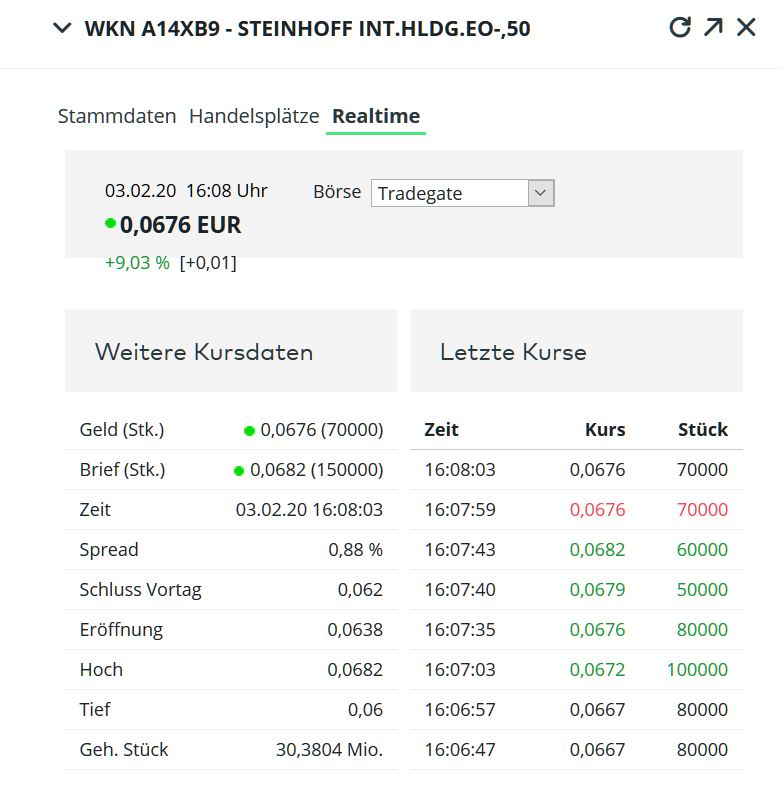Open widget in new window arrow icon
This screenshot has height=786, width=782.
(713, 28)
